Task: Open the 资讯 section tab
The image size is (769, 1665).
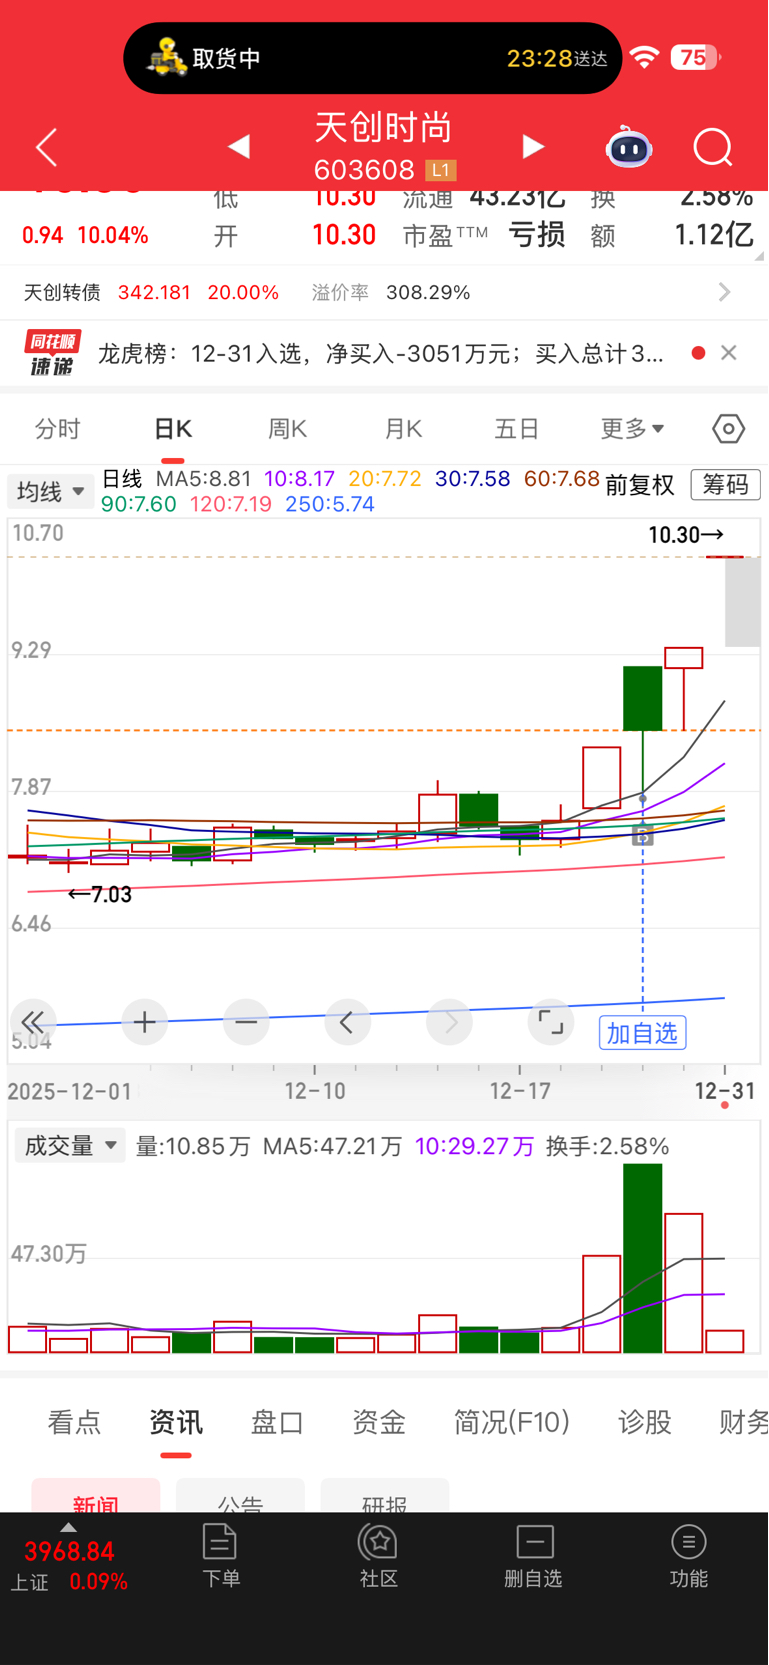Action: coord(176,1422)
